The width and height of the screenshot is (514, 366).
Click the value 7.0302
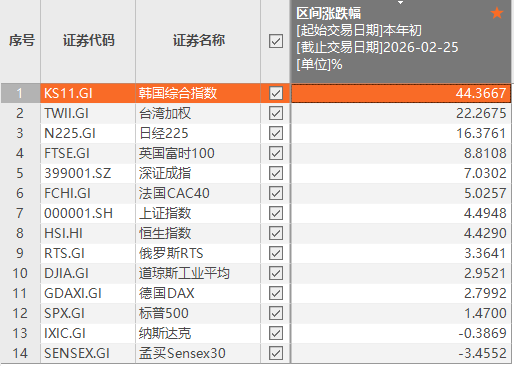[x=485, y=173]
